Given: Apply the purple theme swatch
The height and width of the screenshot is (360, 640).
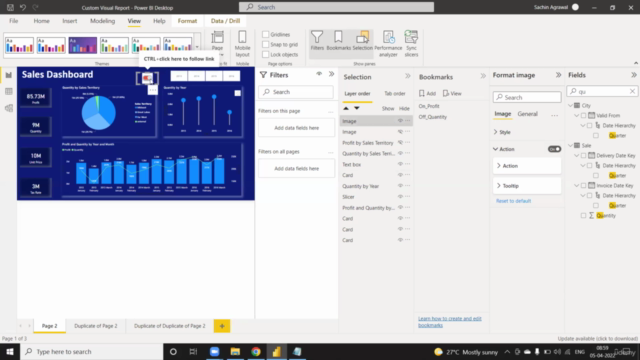Looking at the screenshot, I should pyautogui.click(x=83, y=45).
